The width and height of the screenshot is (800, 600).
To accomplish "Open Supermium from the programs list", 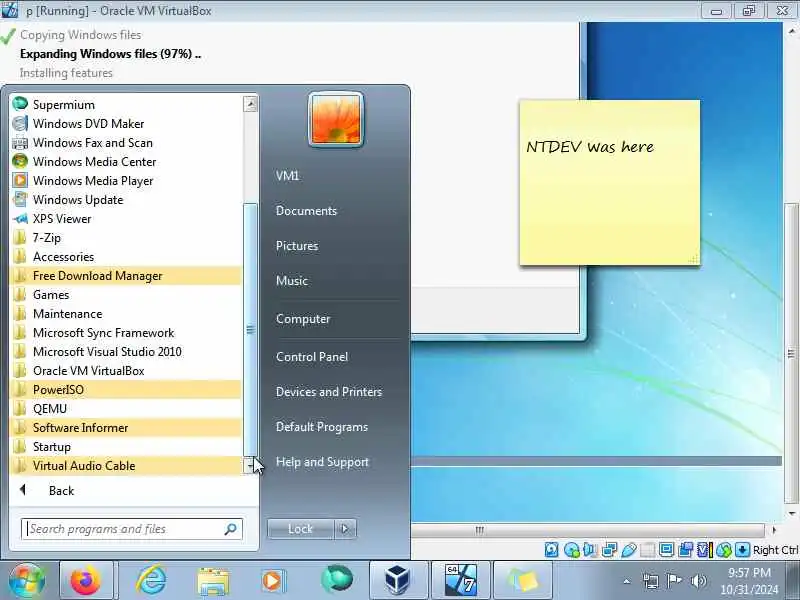I will [126, 105].
